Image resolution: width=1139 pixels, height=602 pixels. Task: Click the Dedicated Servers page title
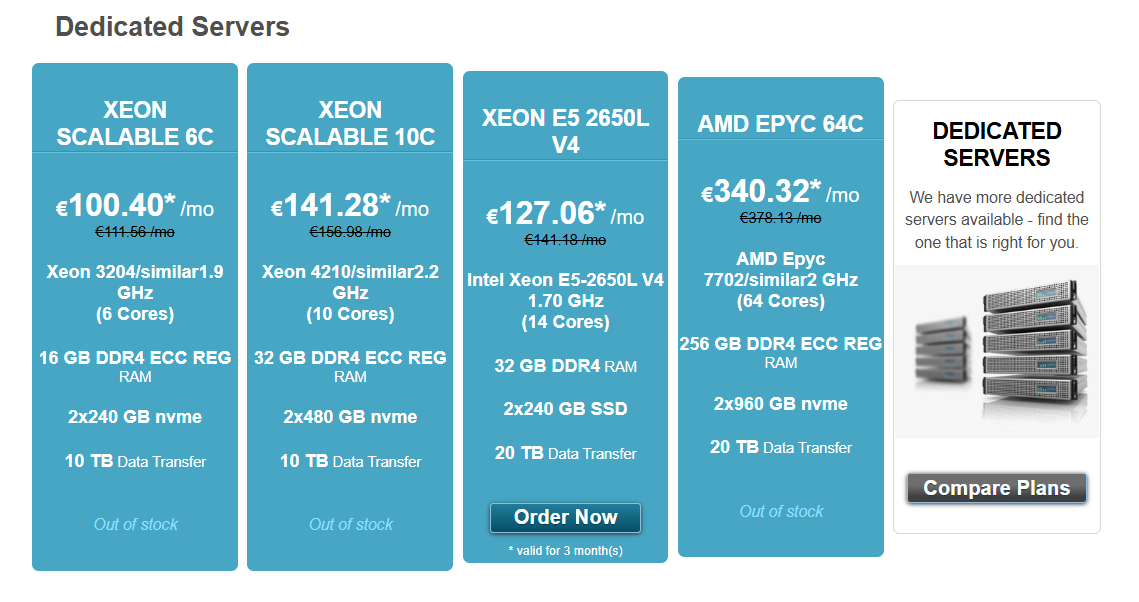172,27
